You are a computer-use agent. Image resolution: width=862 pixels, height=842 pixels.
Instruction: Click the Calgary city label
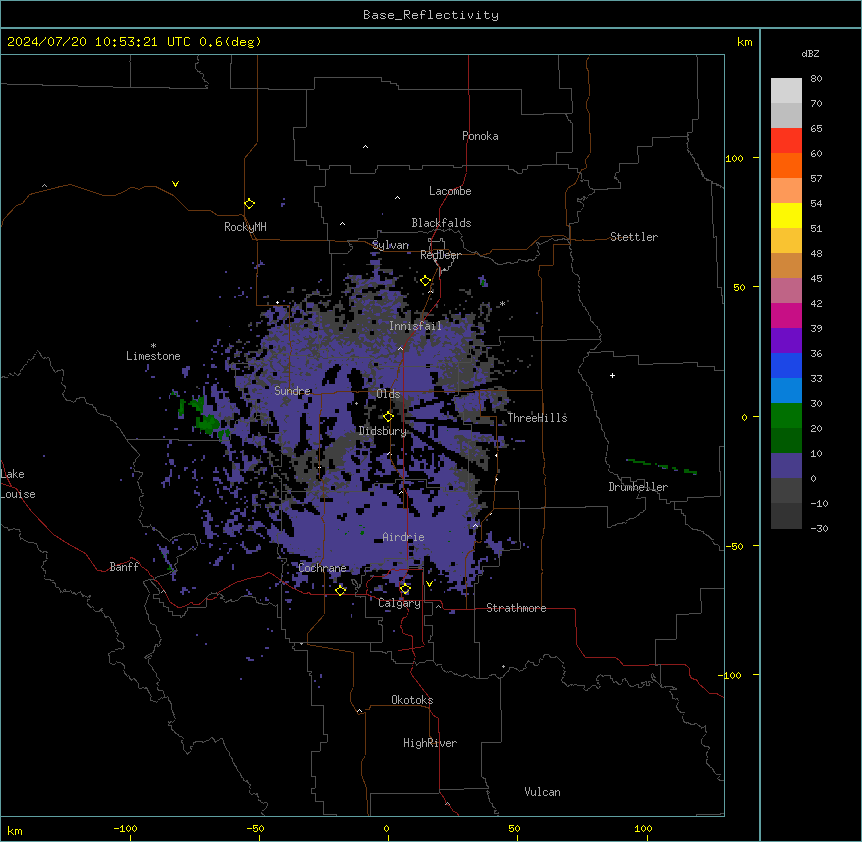tap(400, 603)
